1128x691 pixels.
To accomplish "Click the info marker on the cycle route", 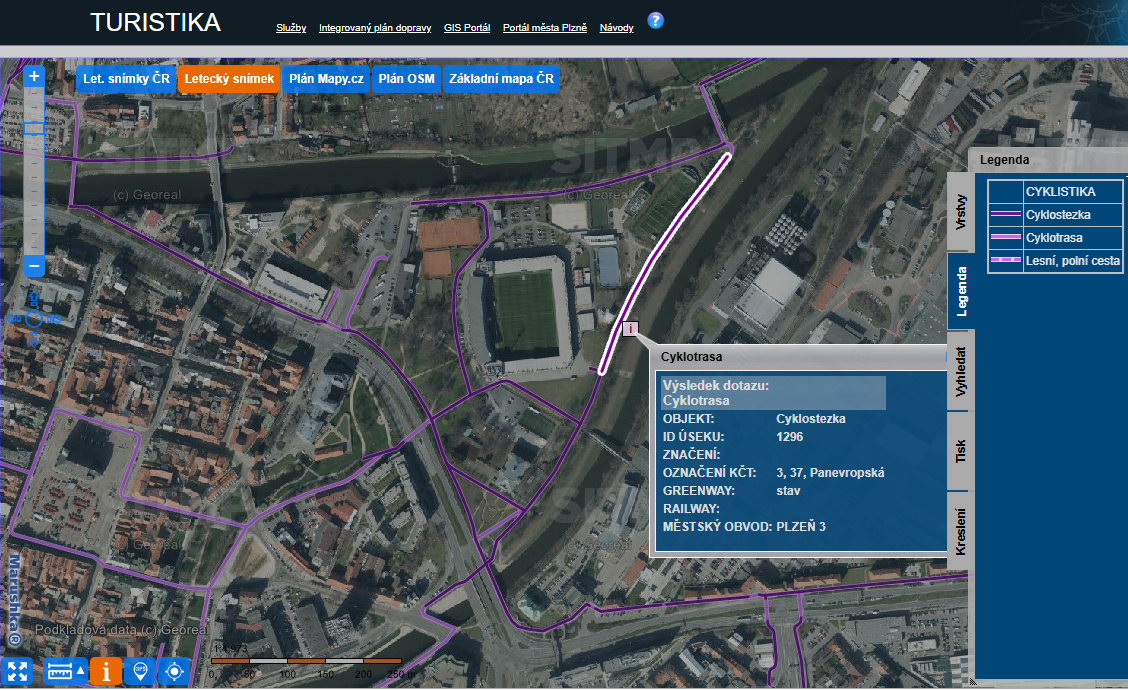I will [630, 329].
